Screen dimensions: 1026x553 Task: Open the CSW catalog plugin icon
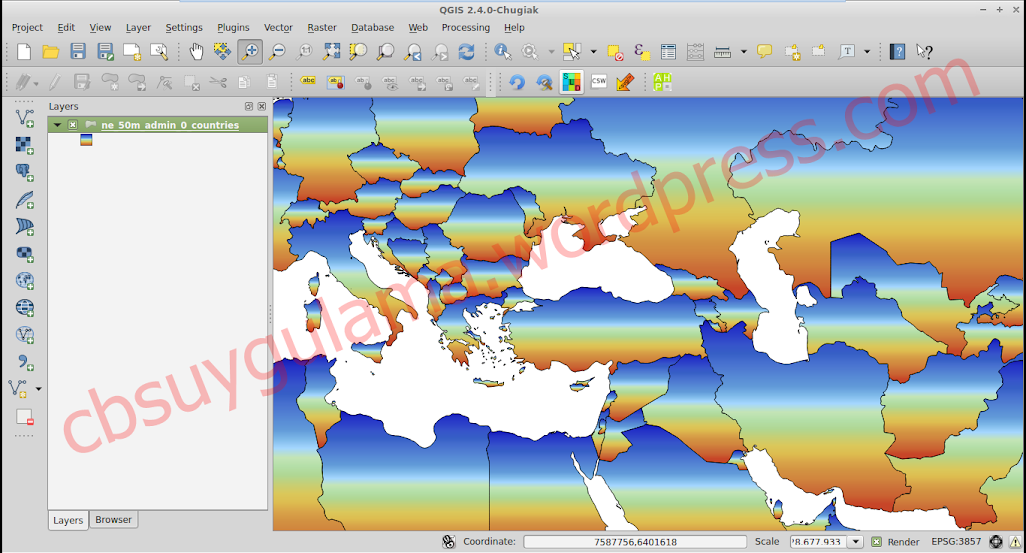[x=599, y=82]
